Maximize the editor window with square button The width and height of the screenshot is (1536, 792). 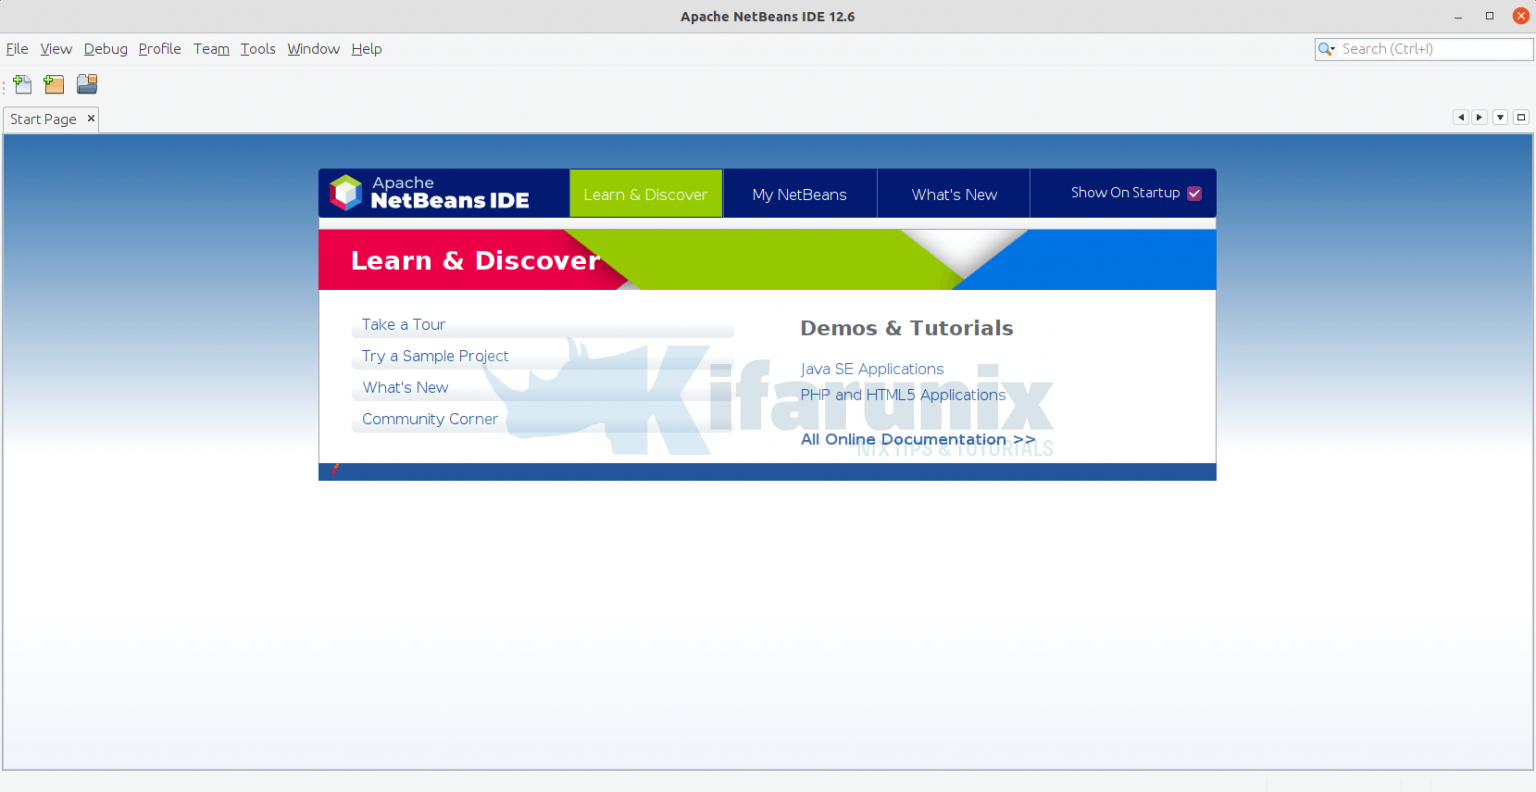(x=1521, y=118)
